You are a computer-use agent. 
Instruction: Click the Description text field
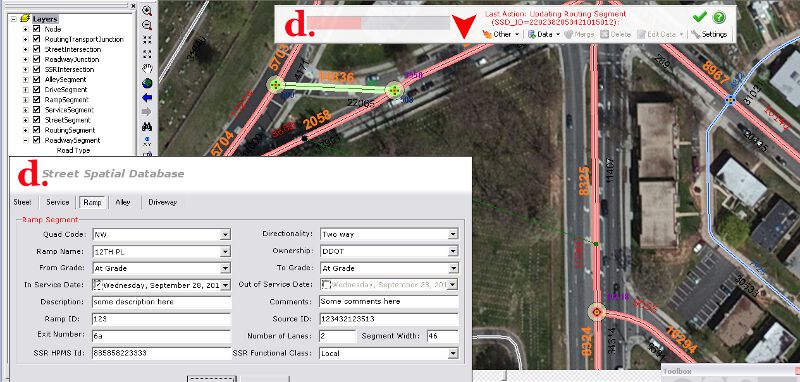tap(161, 302)
